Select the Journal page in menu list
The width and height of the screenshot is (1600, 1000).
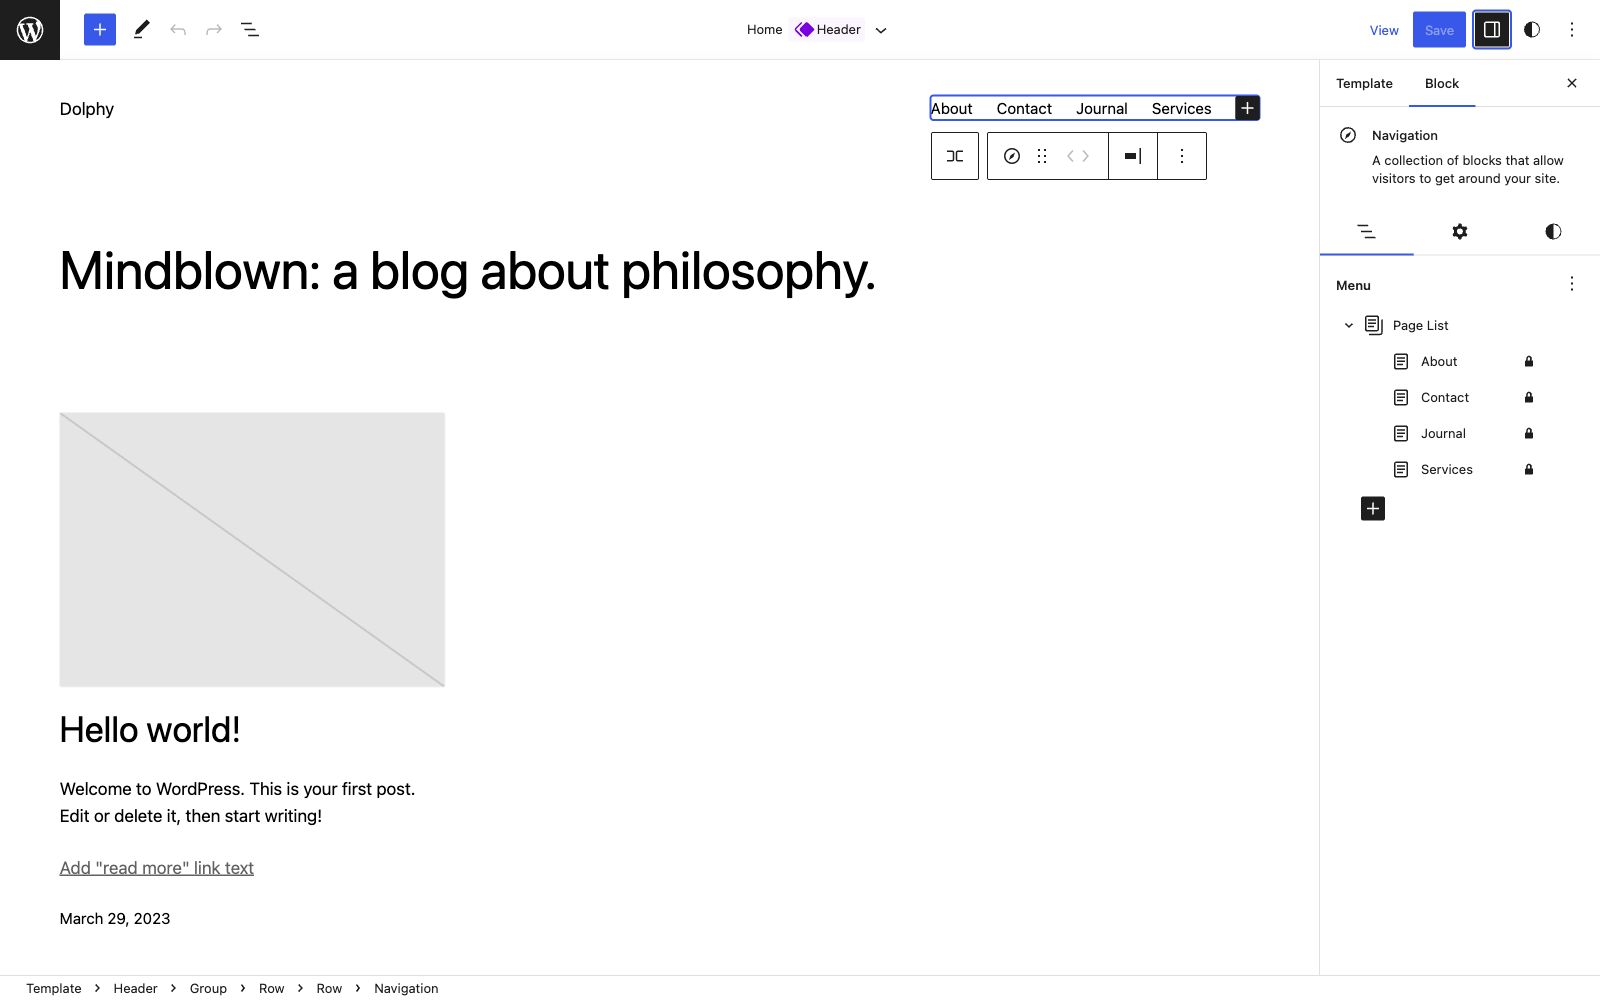click(1443, 433)
